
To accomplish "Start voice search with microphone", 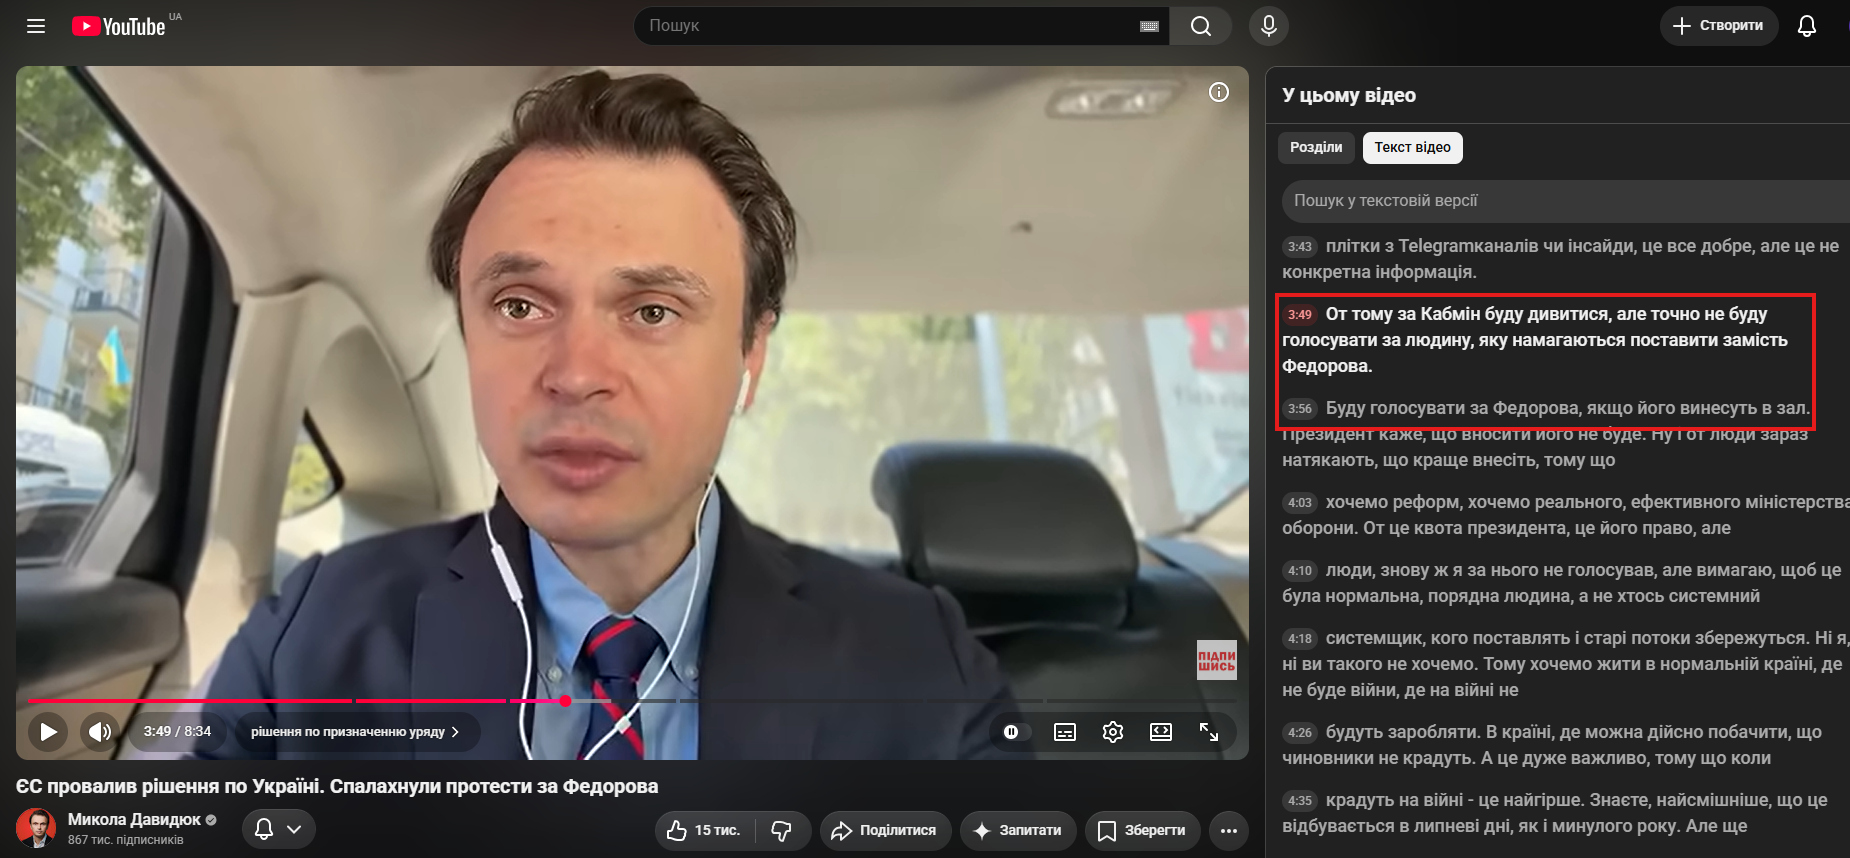I will point(1268,26).
